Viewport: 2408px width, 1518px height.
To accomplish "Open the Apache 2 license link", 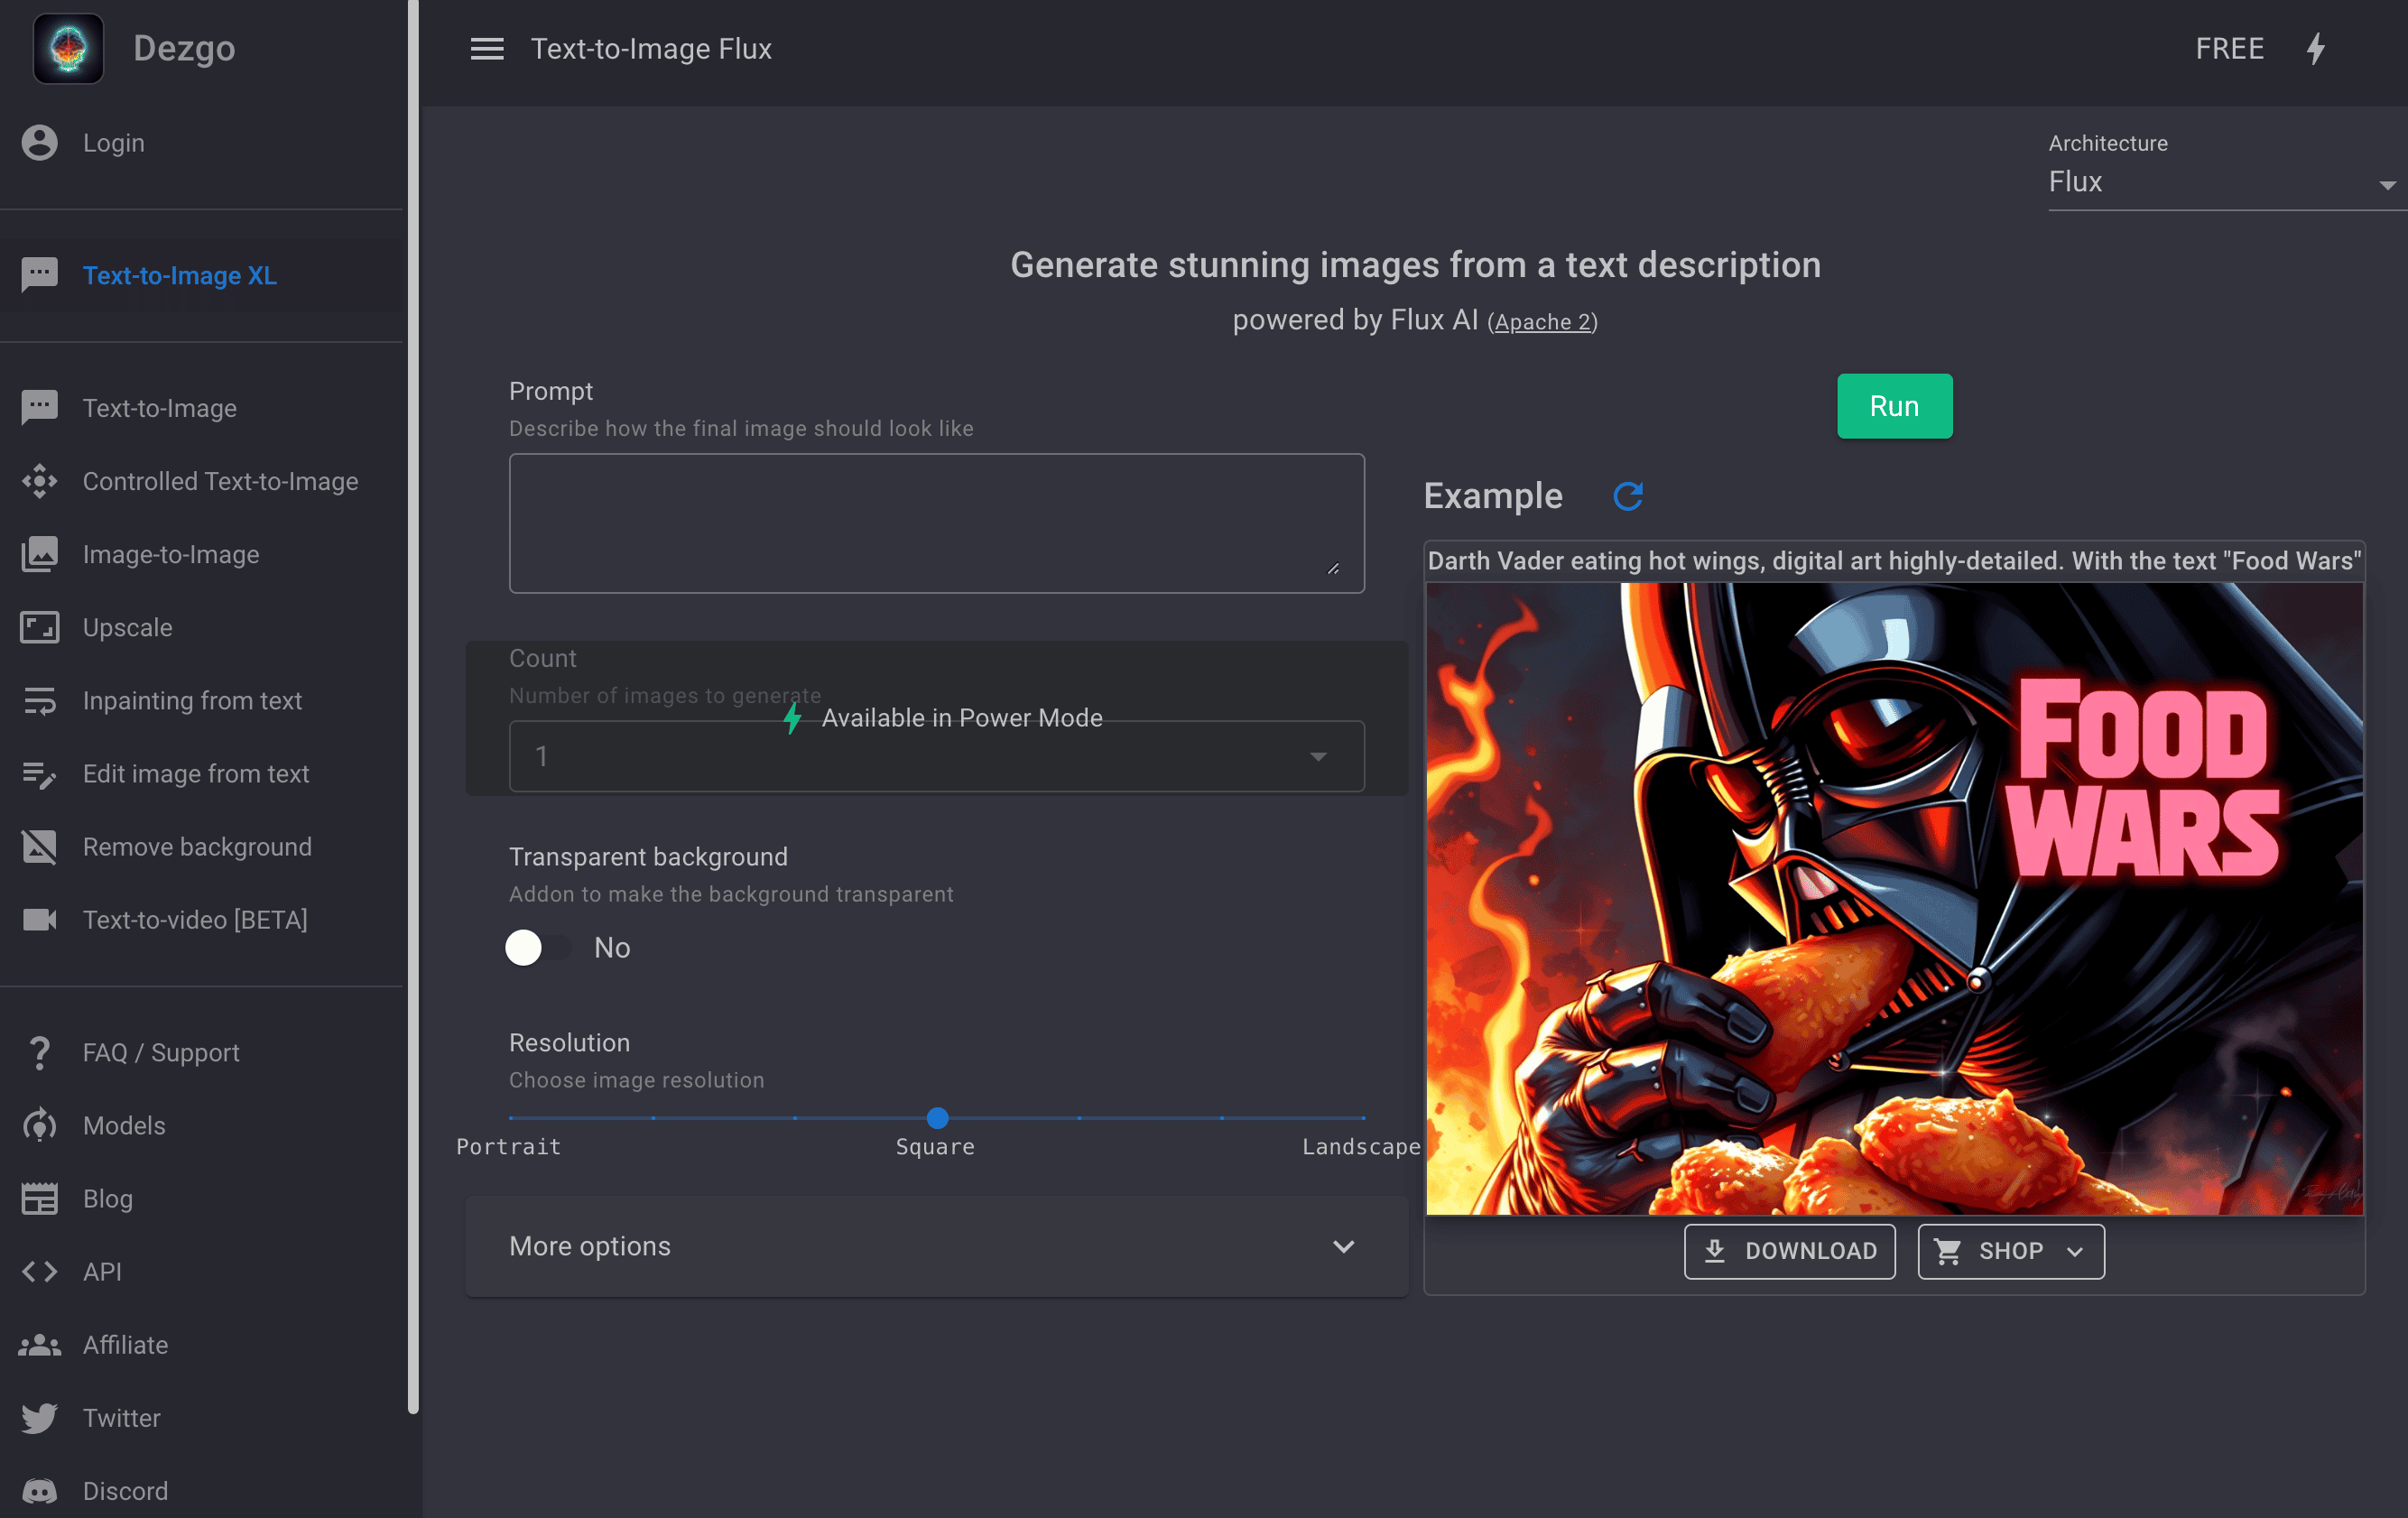I will [x=1542, y=322].
